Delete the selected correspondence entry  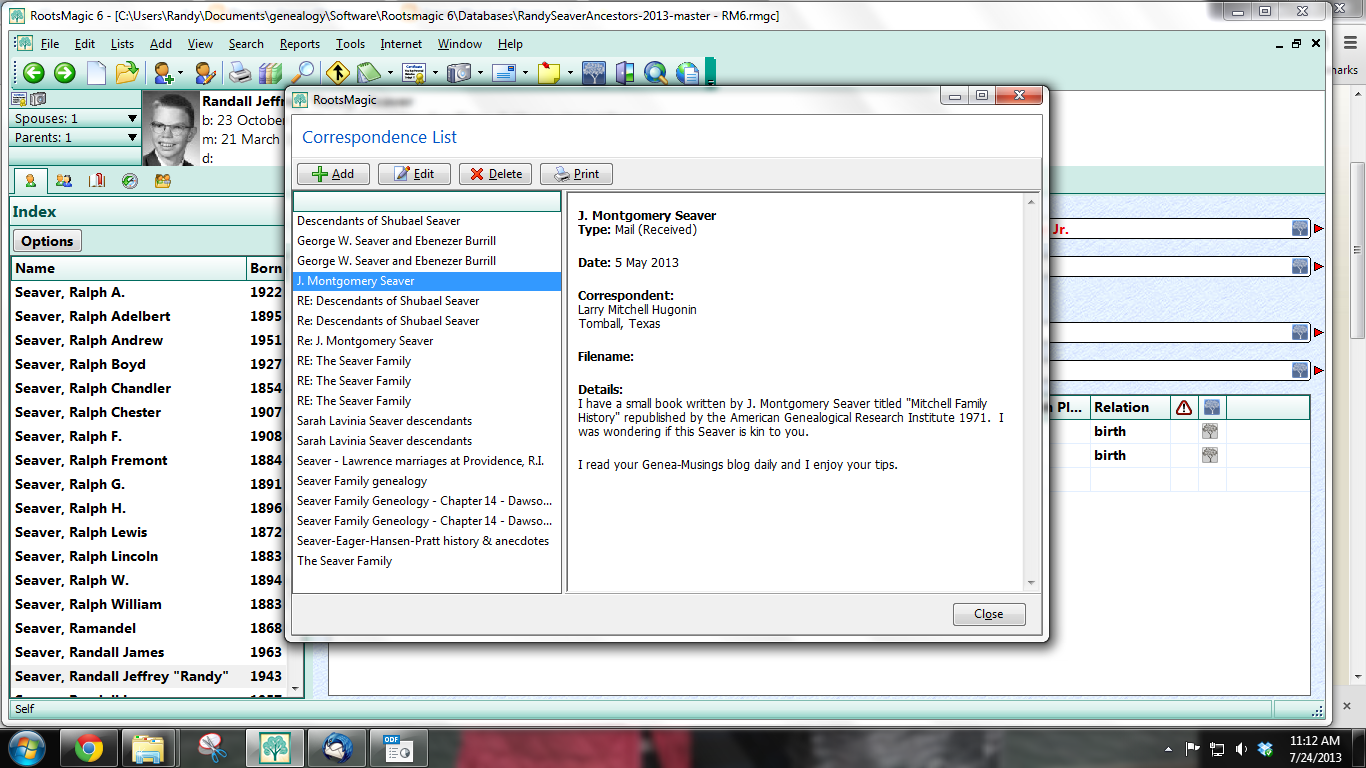point(495,173)
